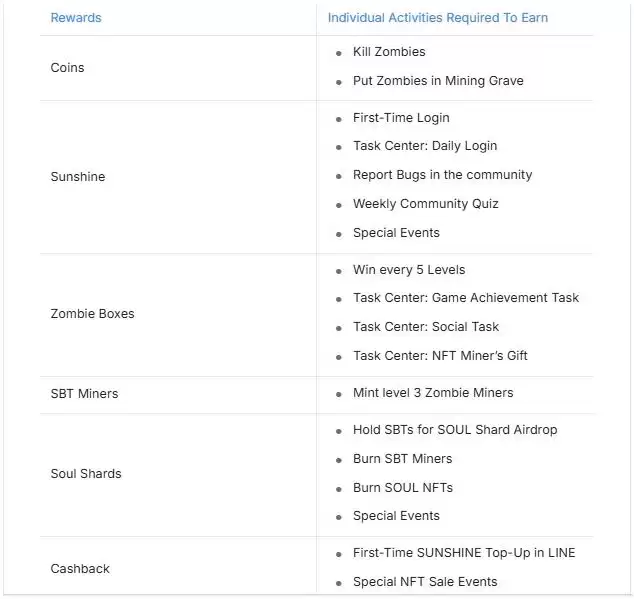Viewport: 634px width, 599px height.
Task: Click Task Center: Daily Login entry
Action: click(x=424, y=146)
